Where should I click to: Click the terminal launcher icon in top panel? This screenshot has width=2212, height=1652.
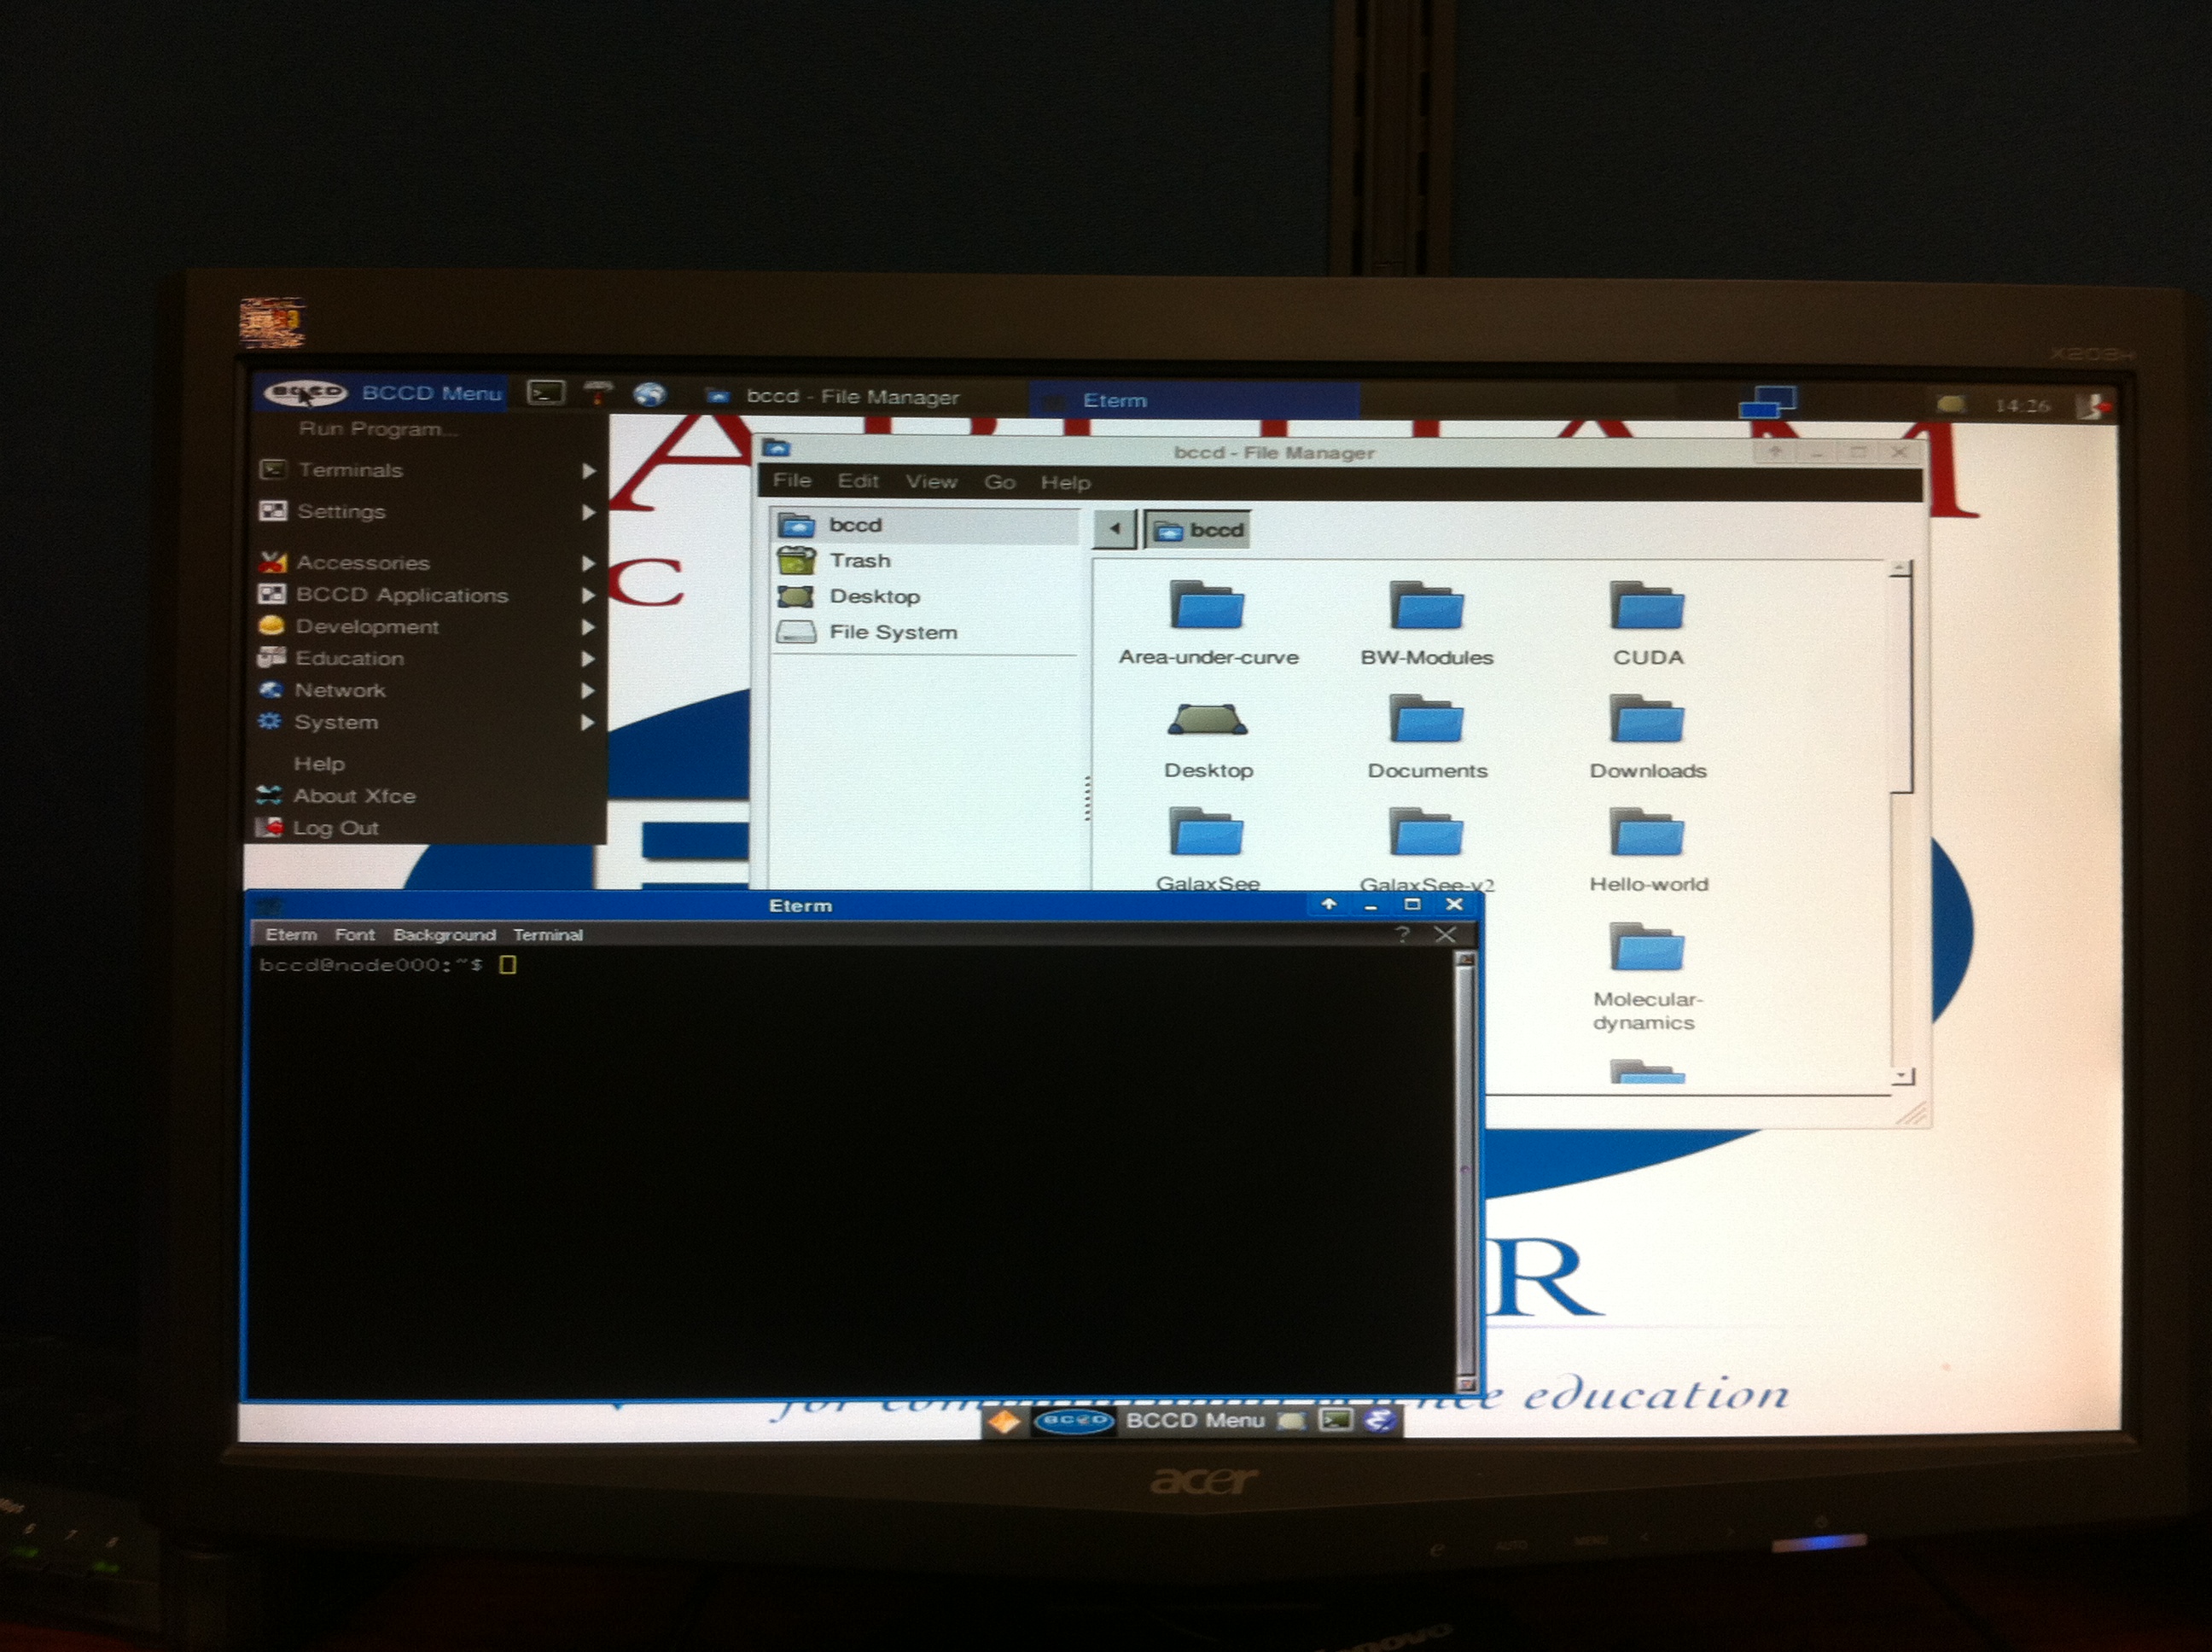click(545, 393)
